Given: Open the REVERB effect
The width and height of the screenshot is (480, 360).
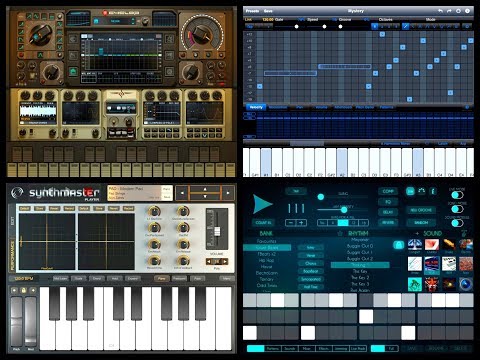Looking at the screenshot, I should pos(388,222).
